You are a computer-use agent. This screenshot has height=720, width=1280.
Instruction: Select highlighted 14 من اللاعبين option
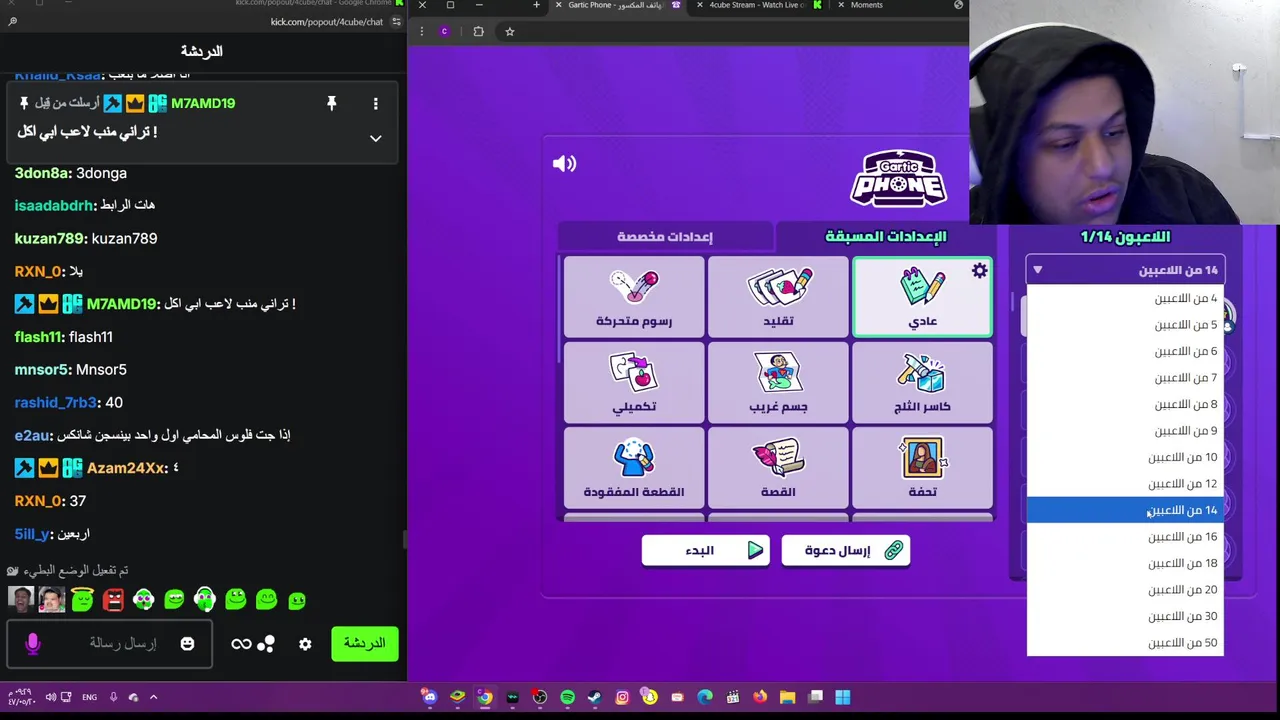coord(1125,510)
